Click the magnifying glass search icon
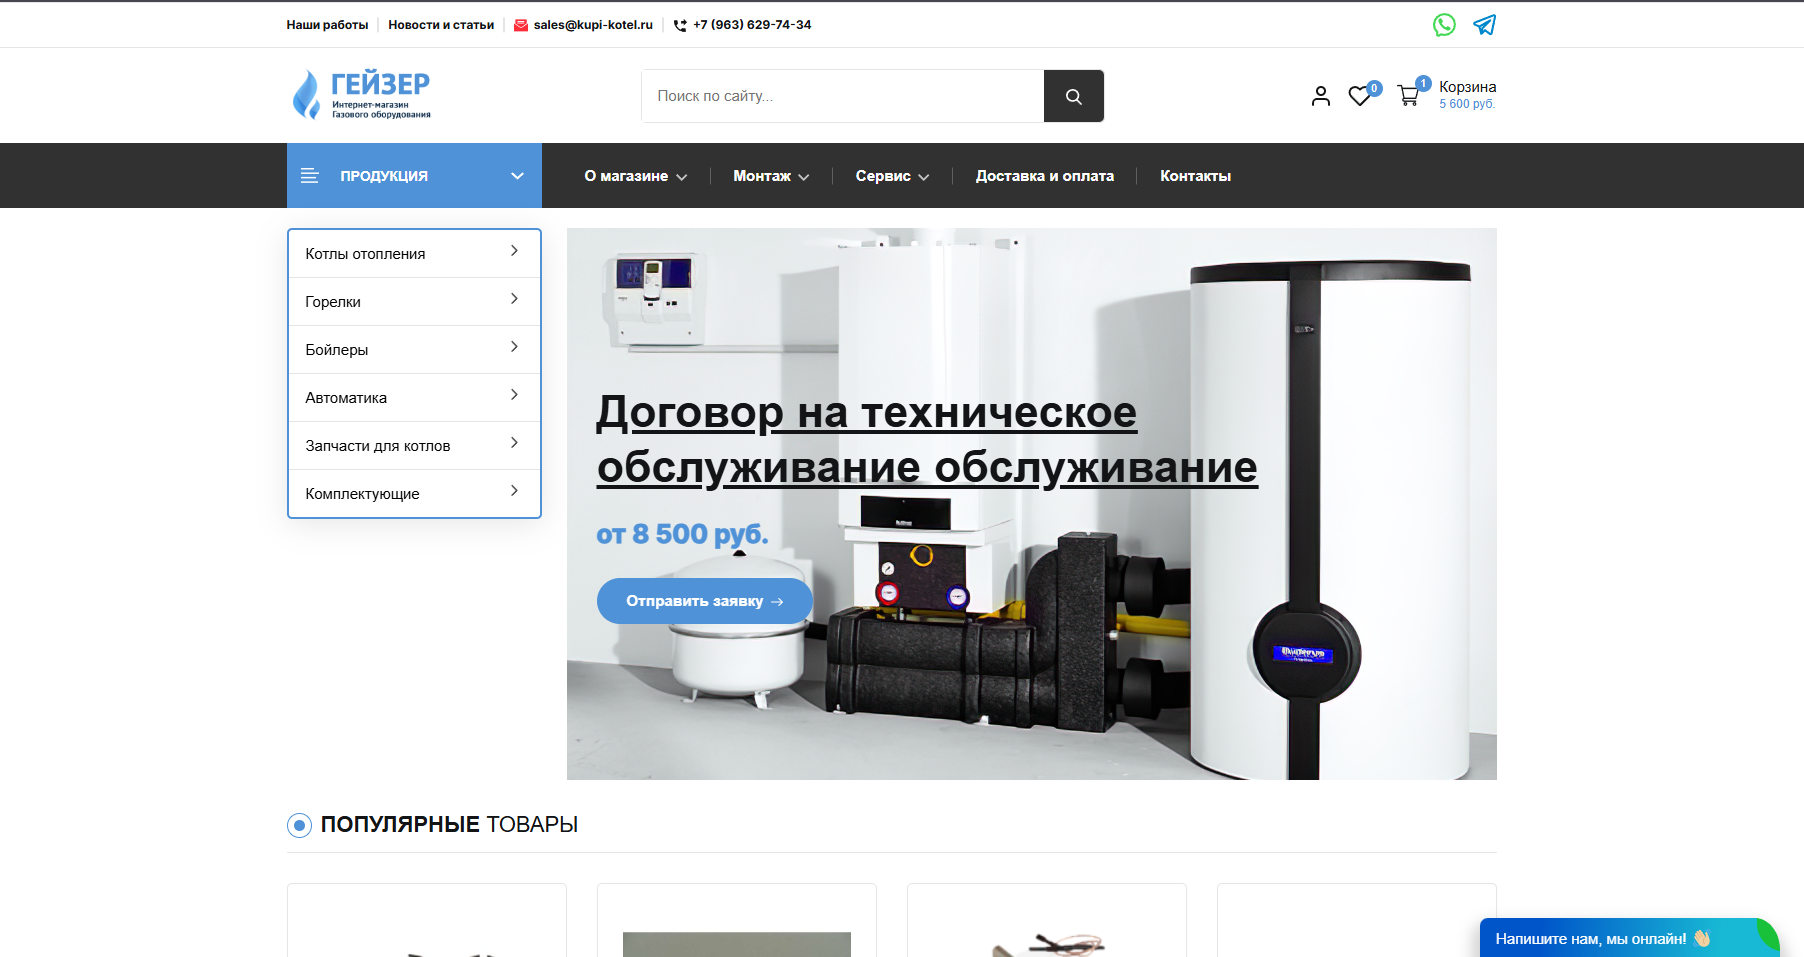 (x=1073, y=96)
